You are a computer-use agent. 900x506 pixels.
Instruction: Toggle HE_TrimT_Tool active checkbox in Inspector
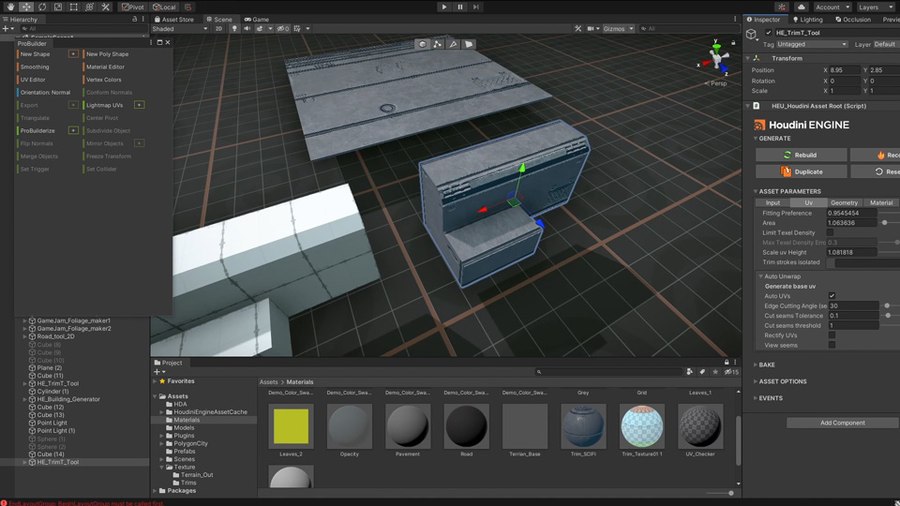769,33
